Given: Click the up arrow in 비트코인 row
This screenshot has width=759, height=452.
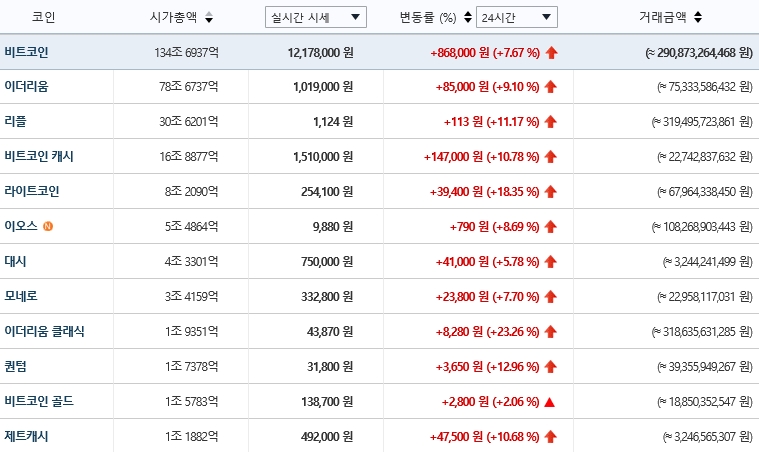Looking at the screenshot, I should [x=551, y=52].
